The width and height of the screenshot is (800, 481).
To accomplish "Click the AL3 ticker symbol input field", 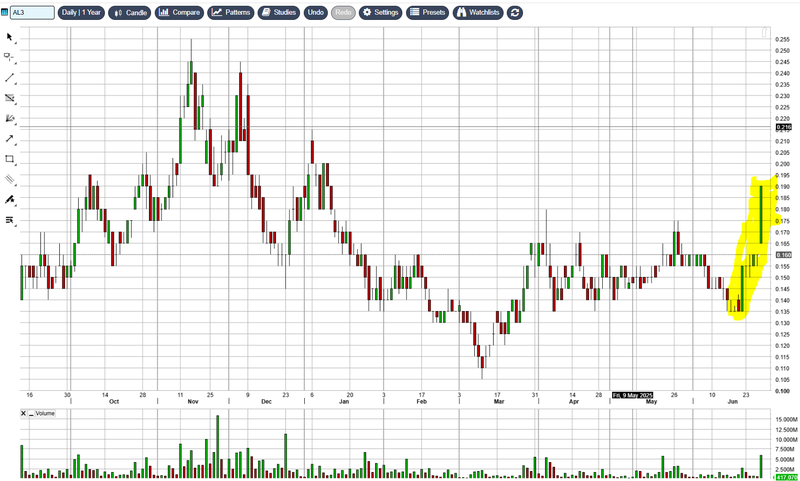I will pos(30,13).
